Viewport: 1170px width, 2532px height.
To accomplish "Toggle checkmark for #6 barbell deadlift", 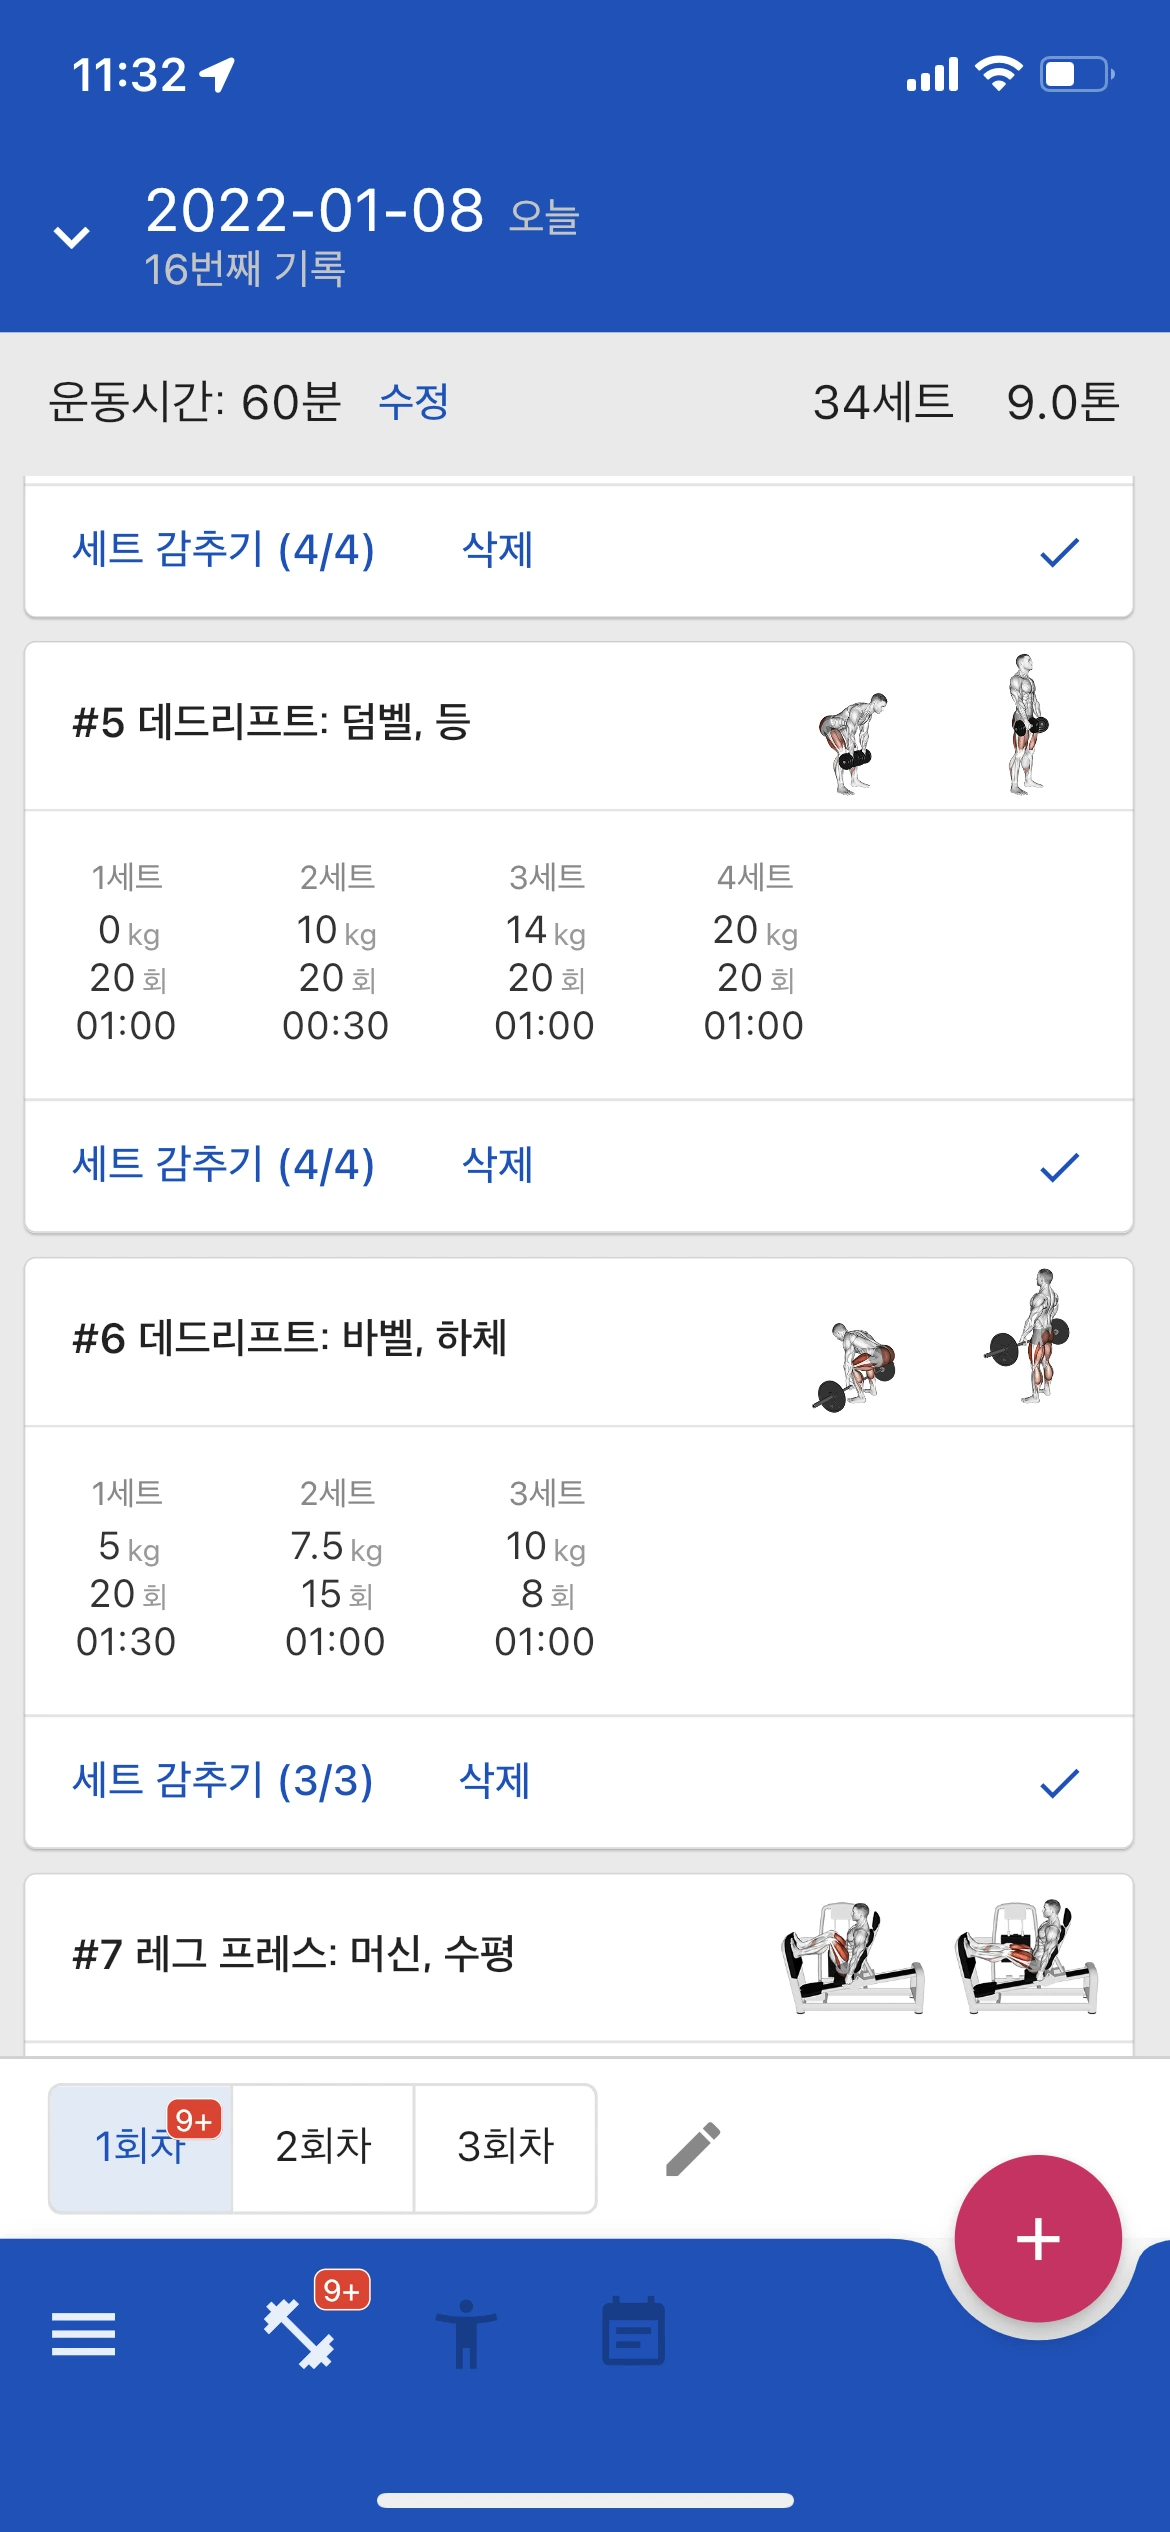I will 1059,1782.
